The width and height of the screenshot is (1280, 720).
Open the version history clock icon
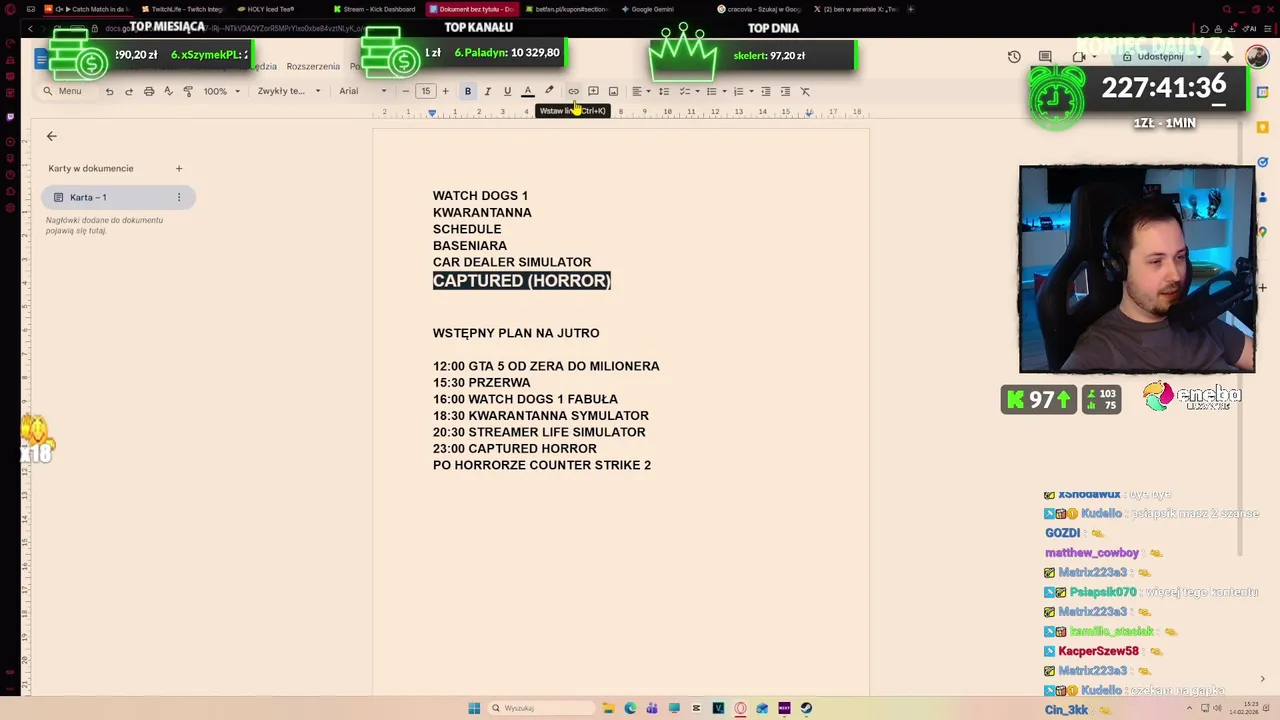pos(1014,57)
